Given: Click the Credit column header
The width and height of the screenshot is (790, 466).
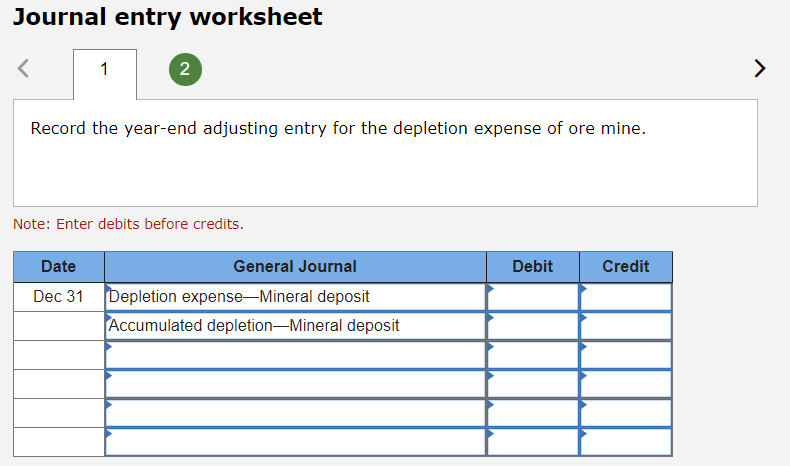Looking at the screenshot, I should [626, 267].
